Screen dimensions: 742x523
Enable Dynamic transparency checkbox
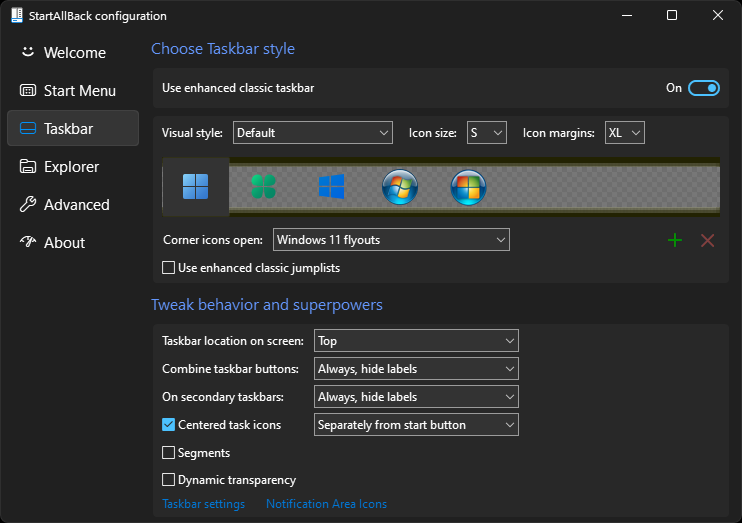pos(168,480)
